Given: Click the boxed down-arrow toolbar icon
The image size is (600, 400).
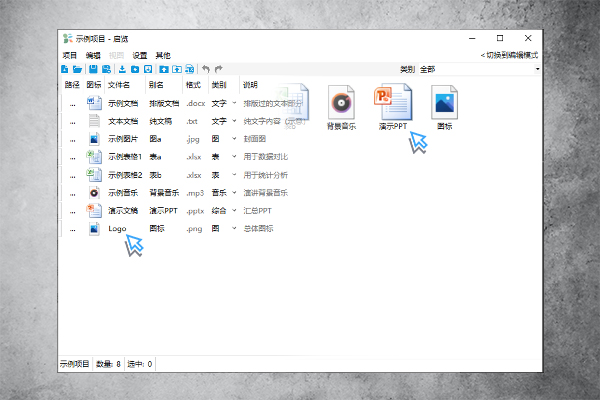Looking at the screenshot, I should click(x=148, y=69).
